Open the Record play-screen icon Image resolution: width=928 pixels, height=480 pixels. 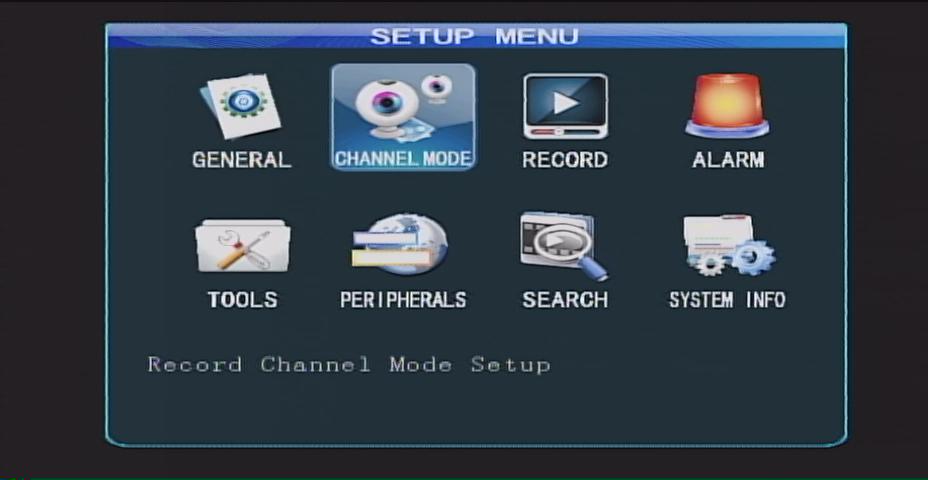565,106
